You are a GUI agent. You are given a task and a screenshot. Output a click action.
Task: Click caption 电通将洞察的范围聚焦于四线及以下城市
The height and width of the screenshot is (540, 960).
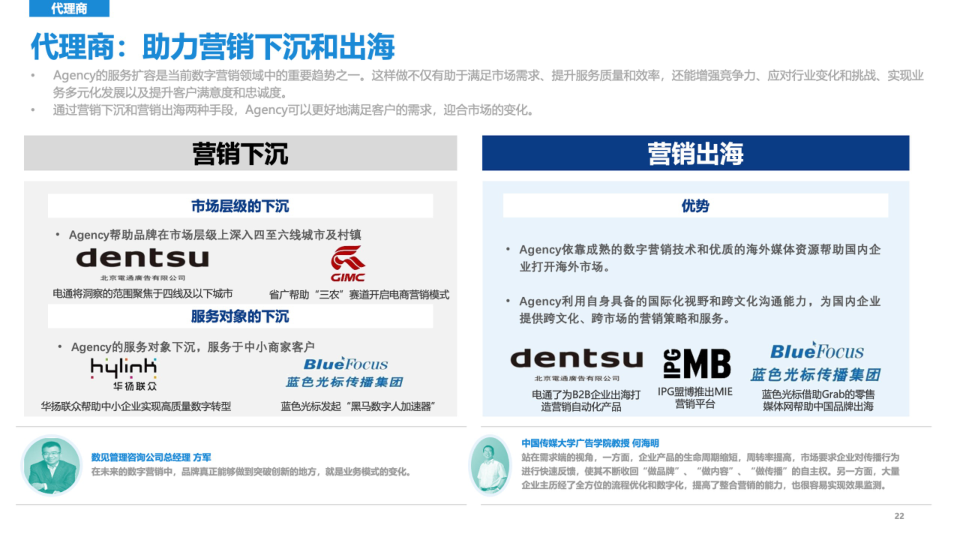pyautogui.click(x=143, y=294)
